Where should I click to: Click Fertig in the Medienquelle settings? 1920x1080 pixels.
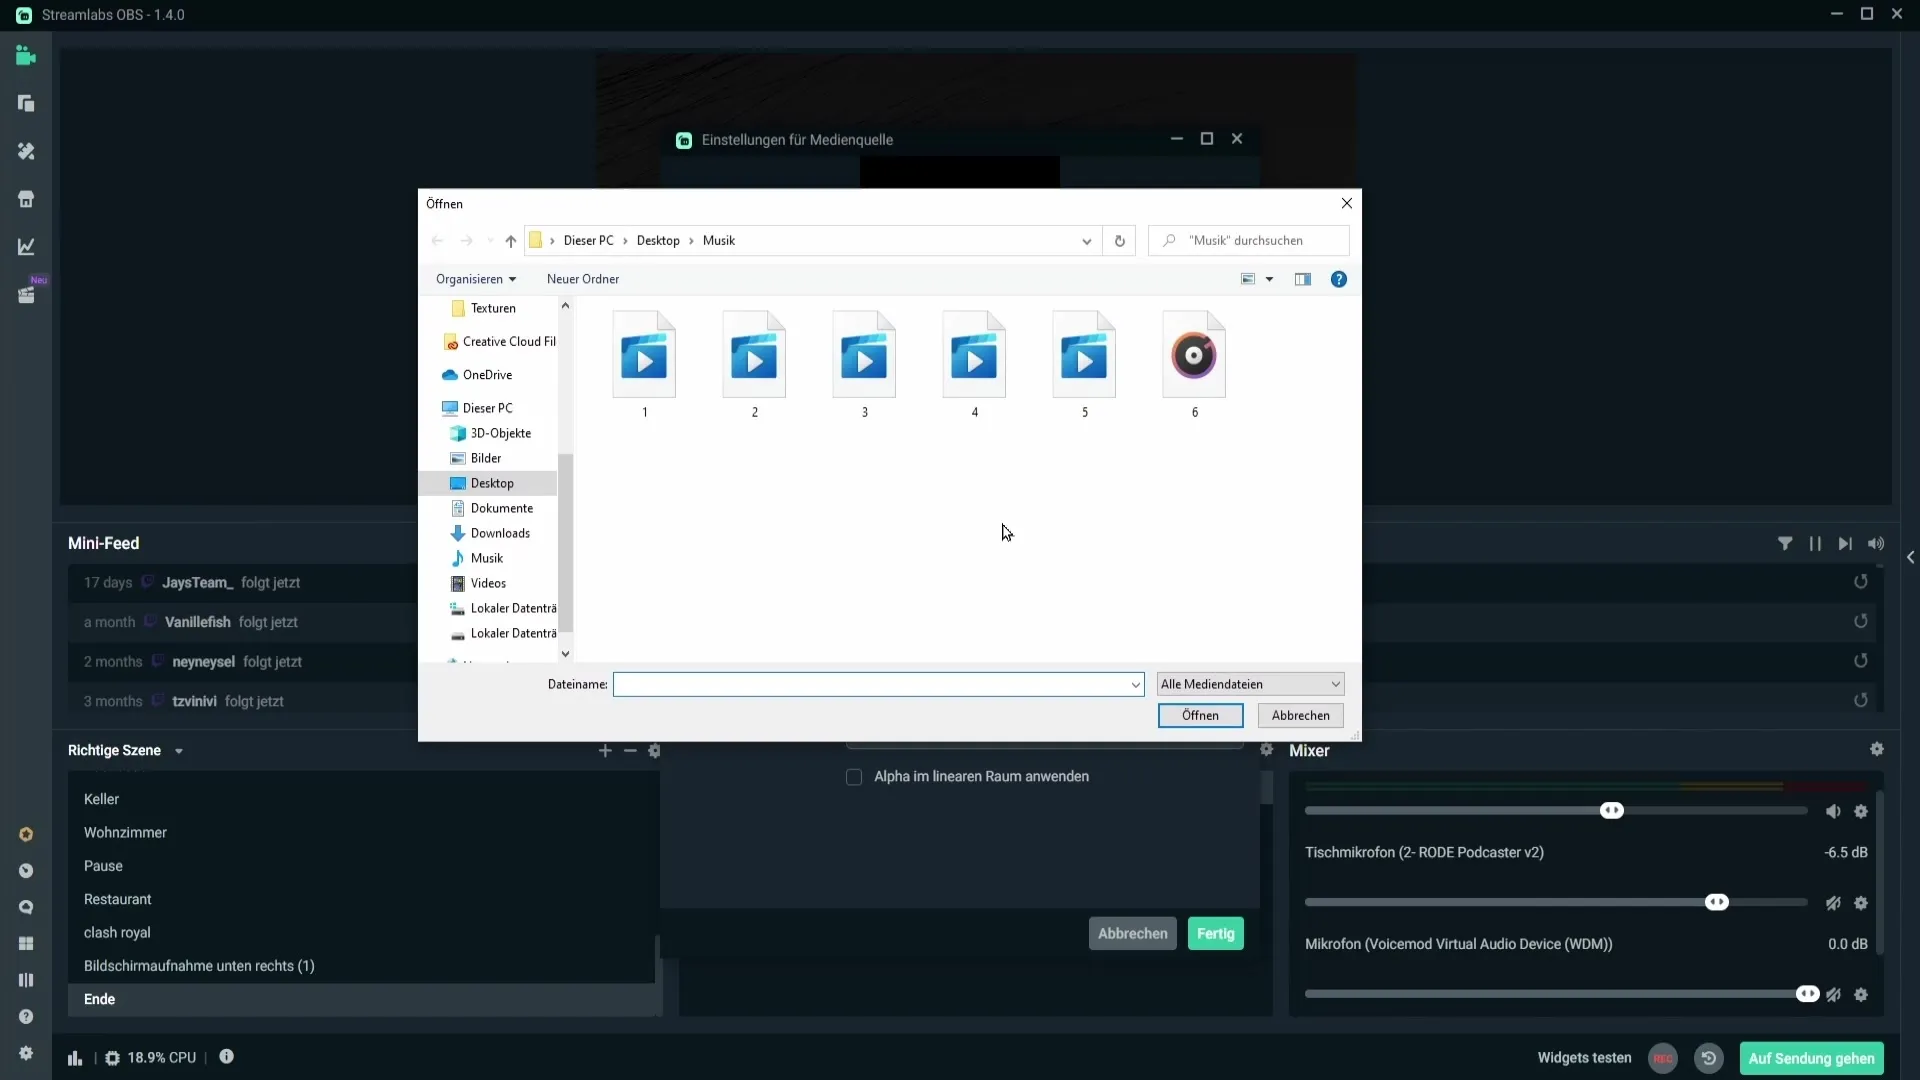click(x=1216, y=934)
